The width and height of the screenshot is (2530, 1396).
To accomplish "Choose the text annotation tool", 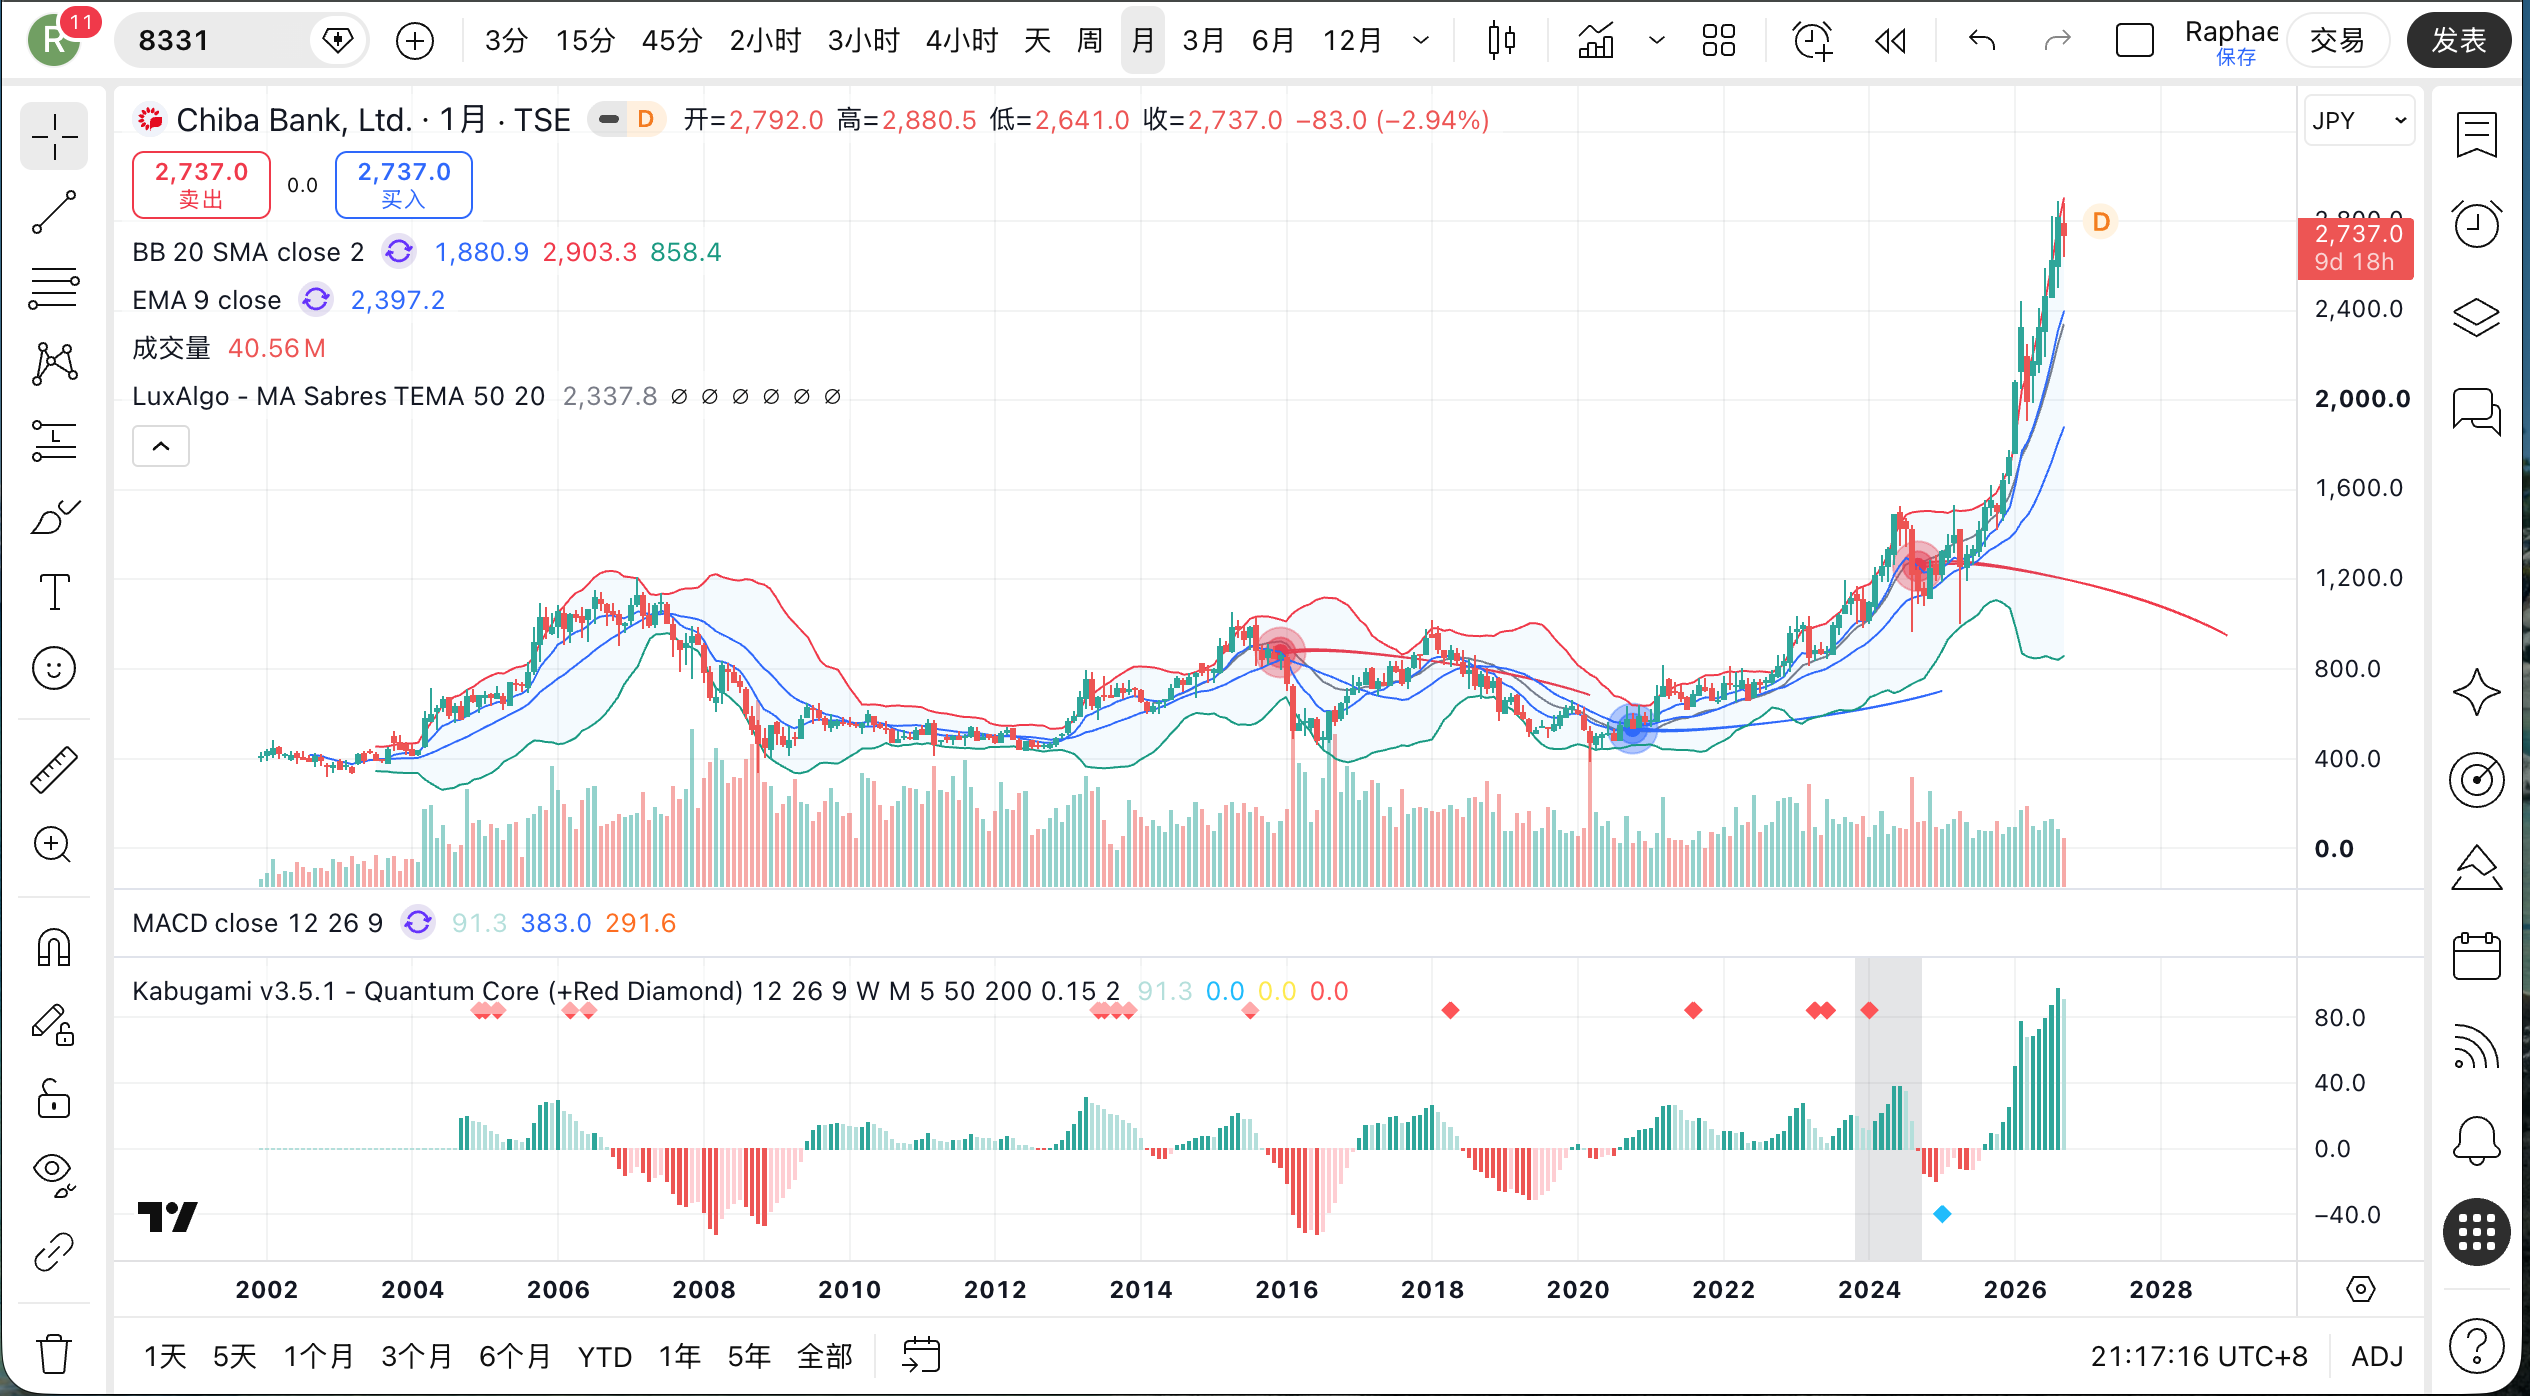I will pyautogui.click(x=54, y=592).
